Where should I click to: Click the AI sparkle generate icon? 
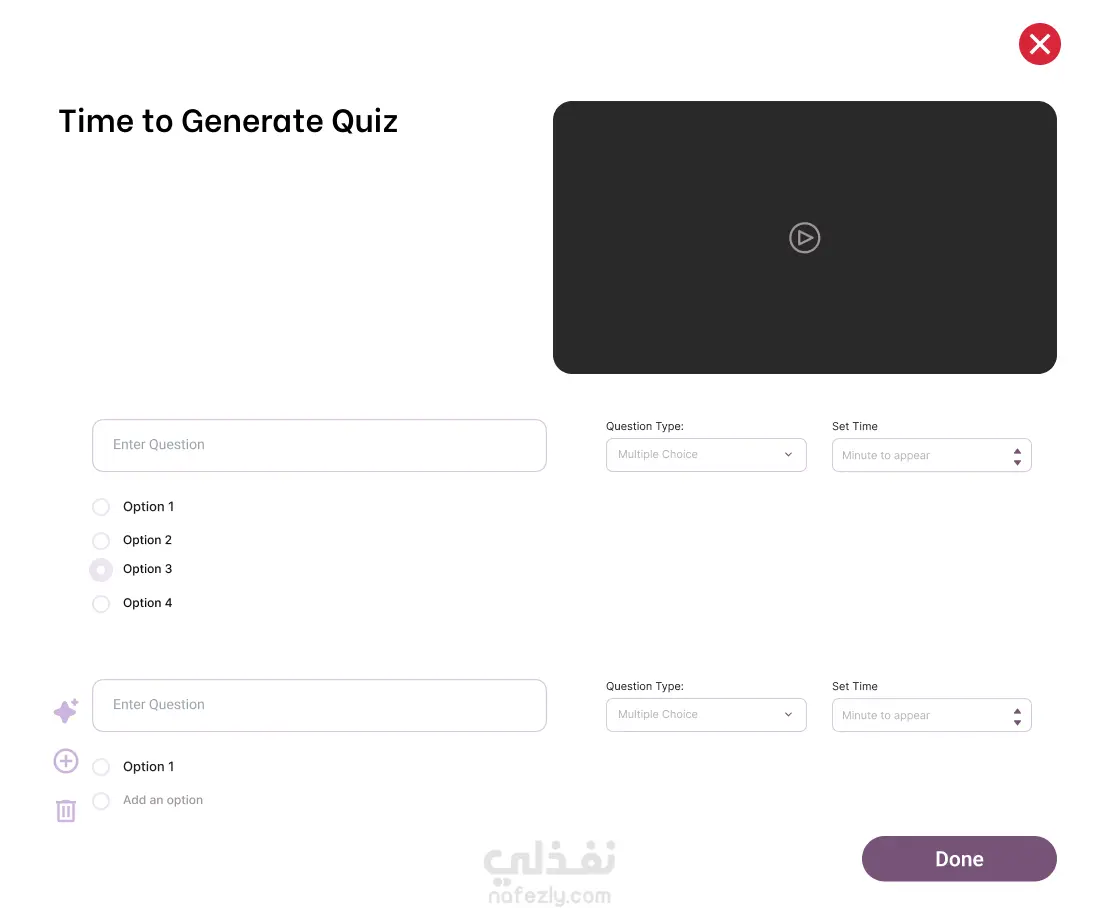click(66, 711)
